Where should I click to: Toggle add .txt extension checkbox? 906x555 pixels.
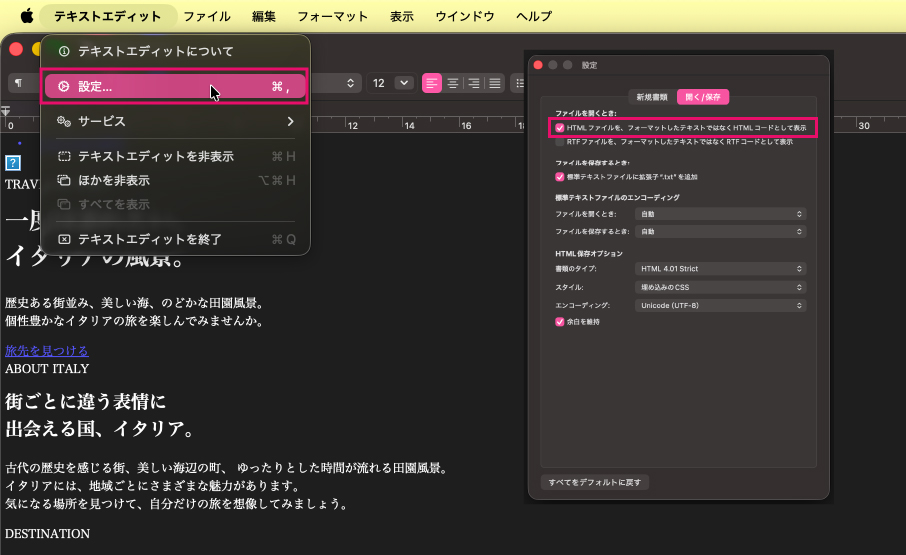(x=559, y=177)
